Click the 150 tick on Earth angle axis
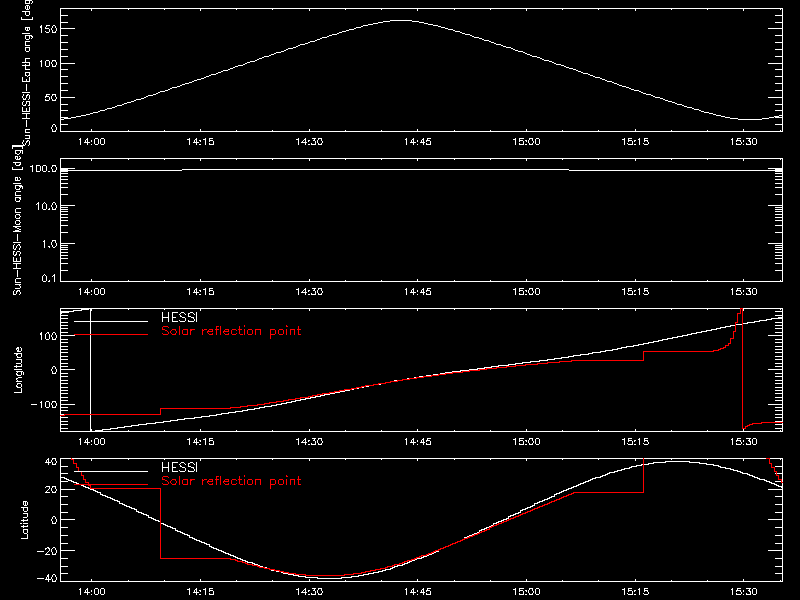This screenshot has width=800, height=600. 47,29
